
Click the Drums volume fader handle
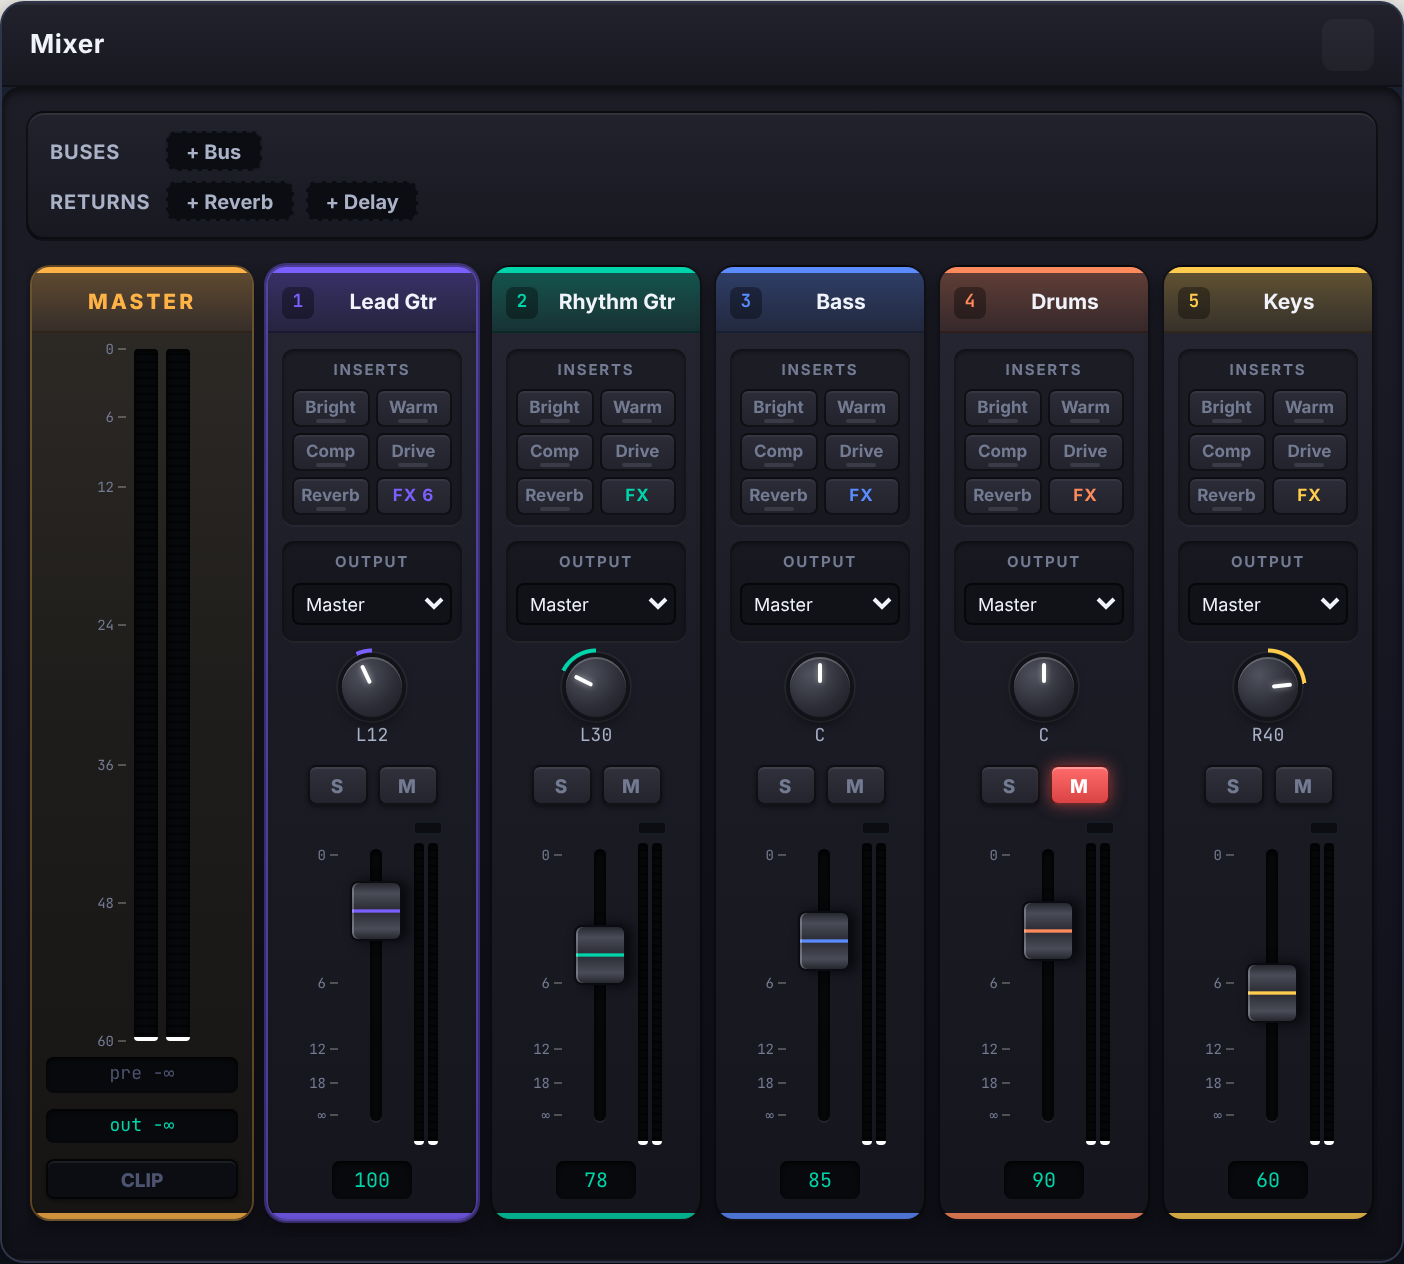point(1048,931)
